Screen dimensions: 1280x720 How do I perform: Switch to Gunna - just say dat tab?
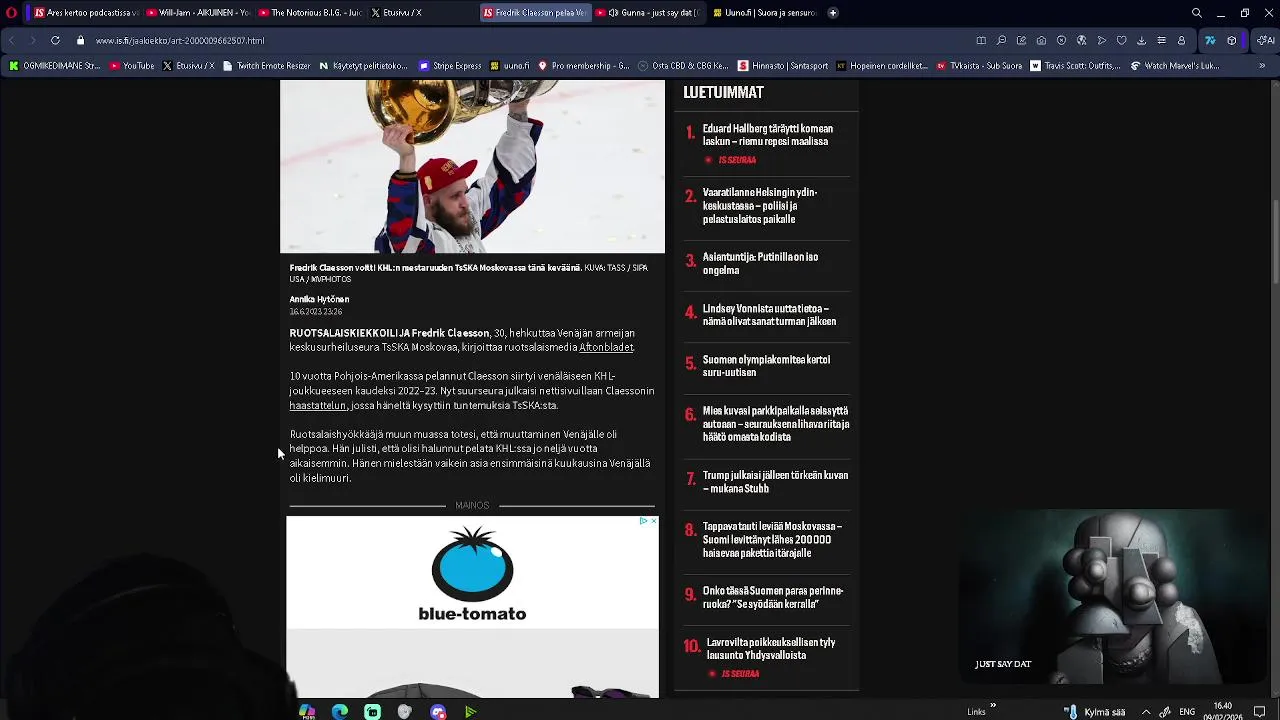[646, 13]
